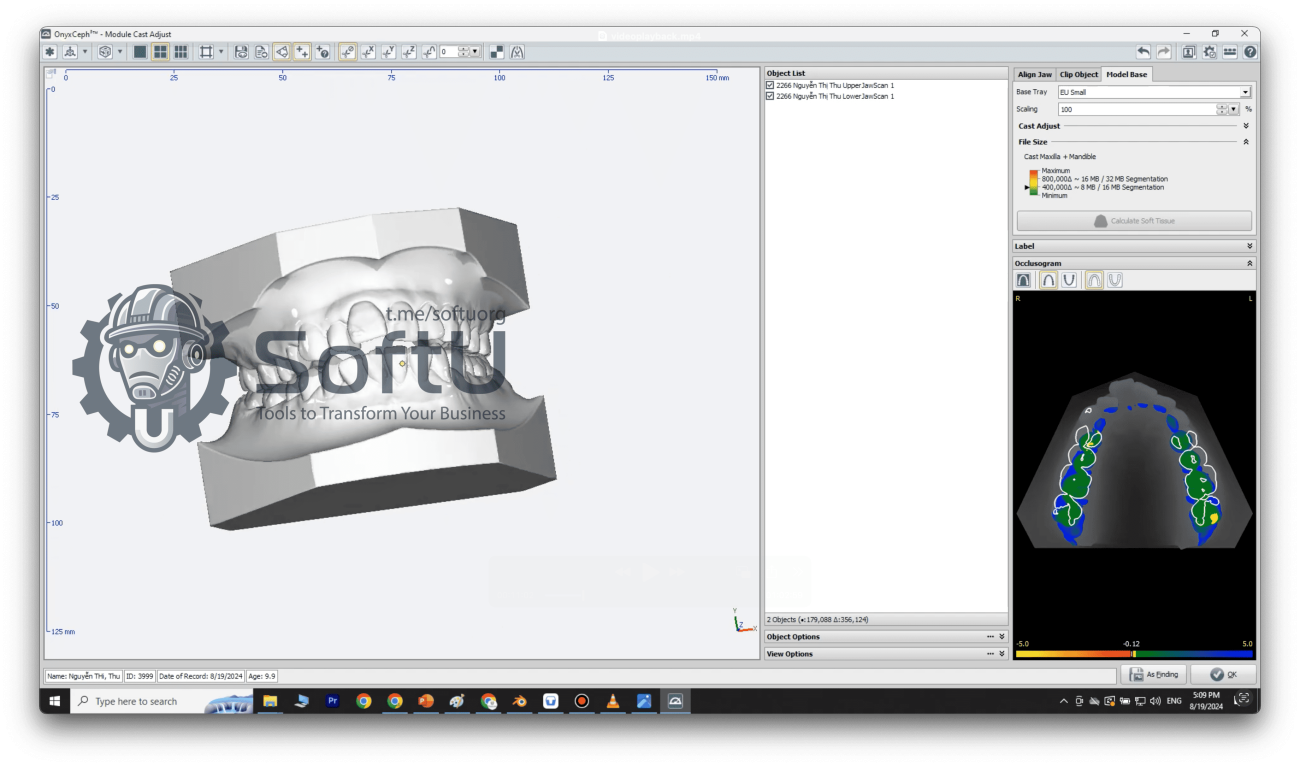Click the keyboard shortcuts icon
The height and width of the screenshot is (766, 1300).
(x=1230, y=52)
